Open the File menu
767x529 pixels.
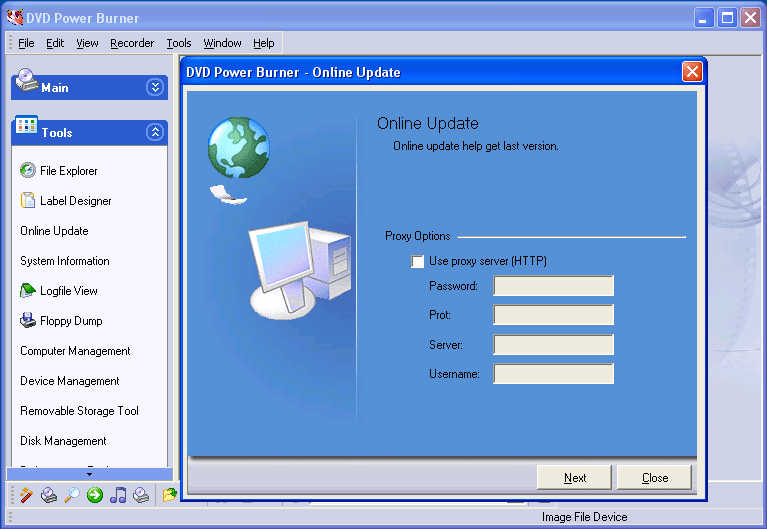pyautogui.click(x=26, y=43)
